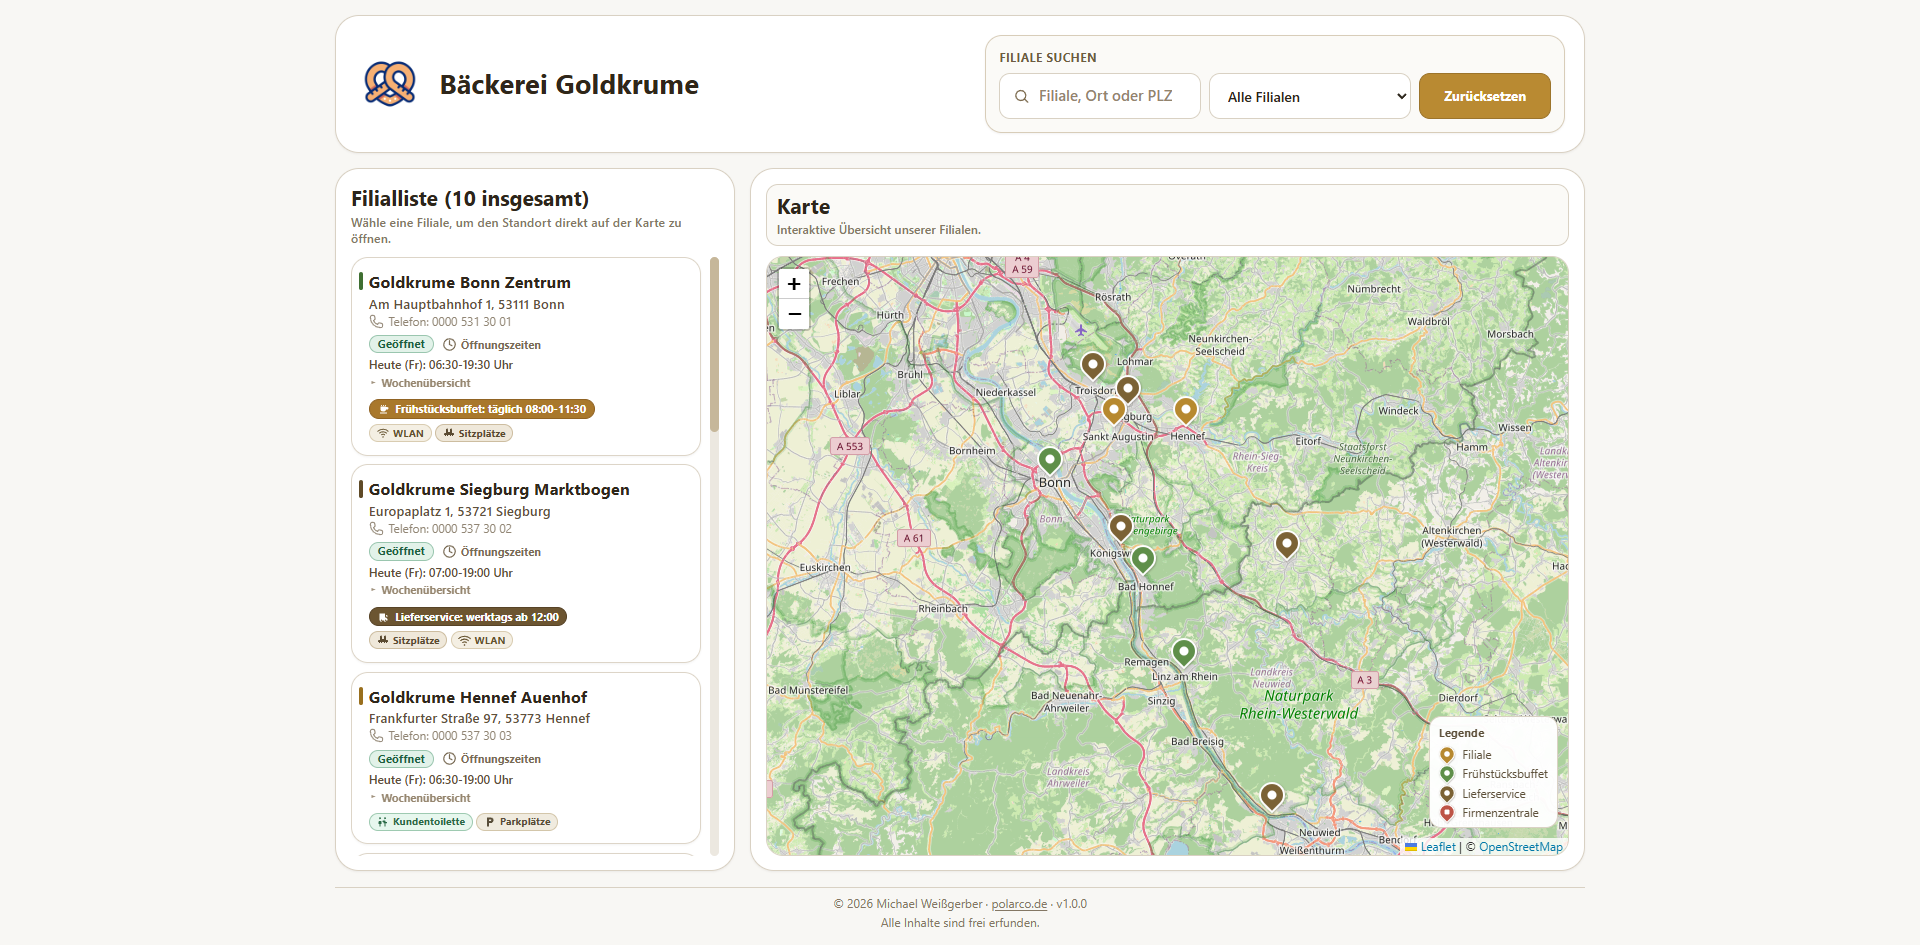The image size is (1920, 945).
Task: Open the Leaflet attribution link
Action: (x=1437, y=847)
